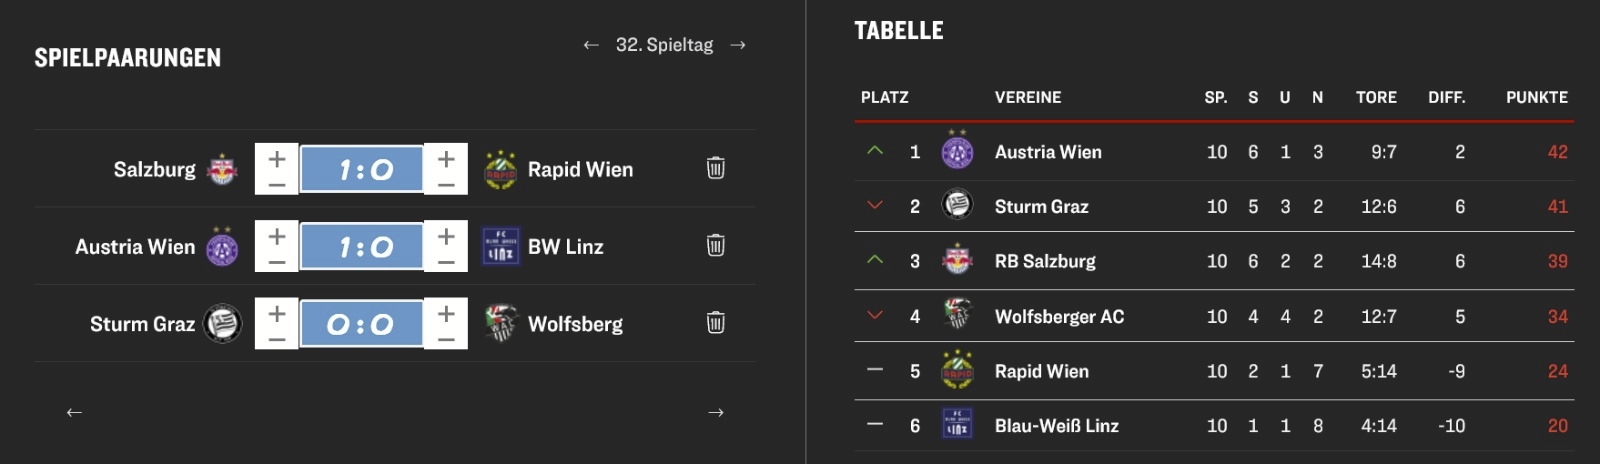Increase Sturm Graz's score by one
This screenshot has width=1600, height=464.
pyautogui.click(x=277, y=312)
